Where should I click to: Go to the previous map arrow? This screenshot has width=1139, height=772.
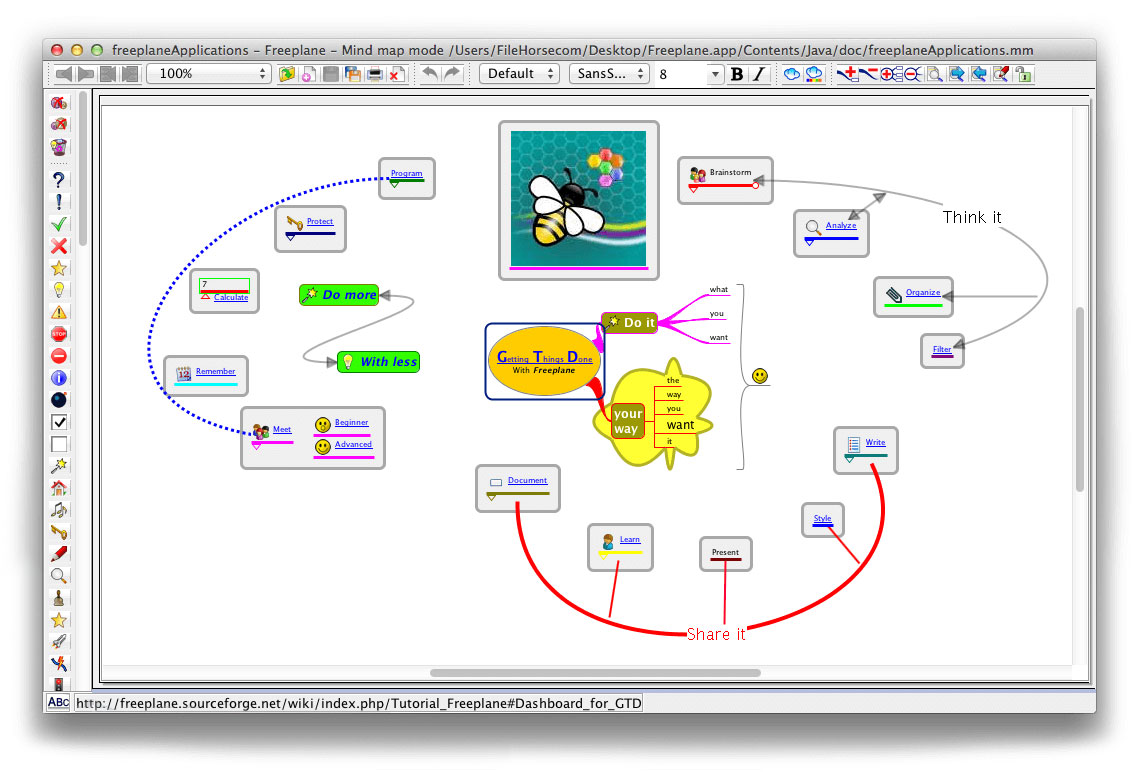(64, 74)
